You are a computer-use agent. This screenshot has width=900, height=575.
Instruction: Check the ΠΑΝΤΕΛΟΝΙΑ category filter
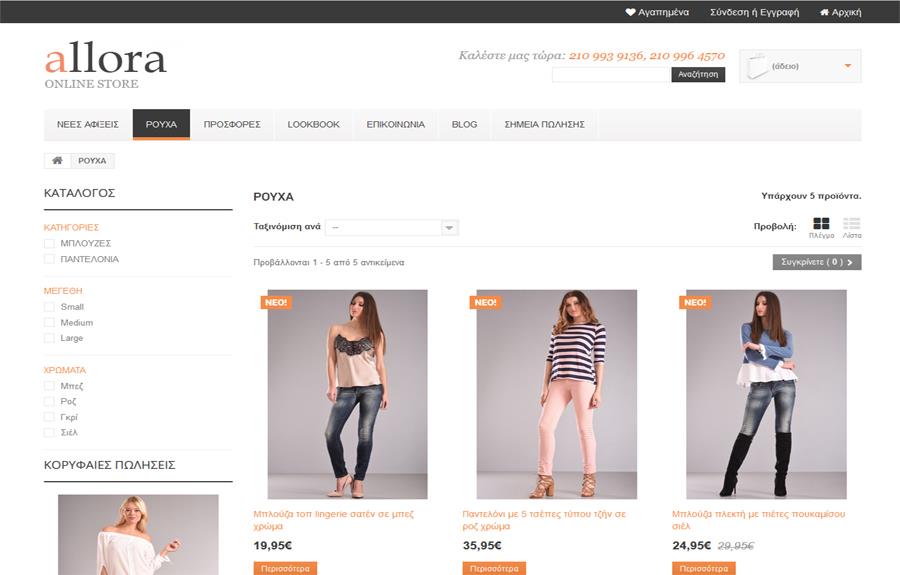[49, 259]
